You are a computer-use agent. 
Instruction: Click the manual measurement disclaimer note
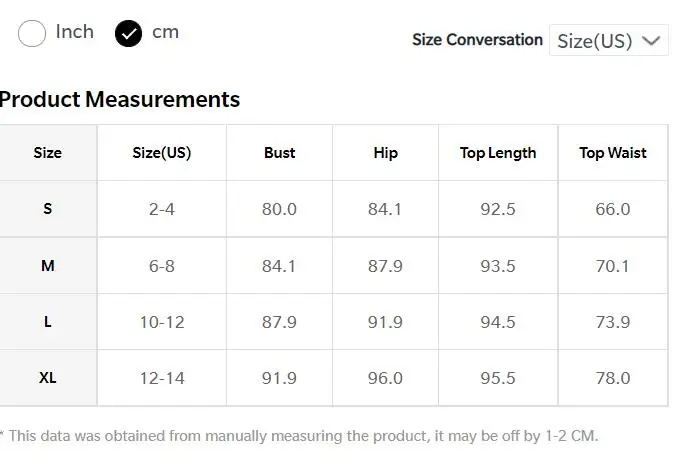coord(300,436)
